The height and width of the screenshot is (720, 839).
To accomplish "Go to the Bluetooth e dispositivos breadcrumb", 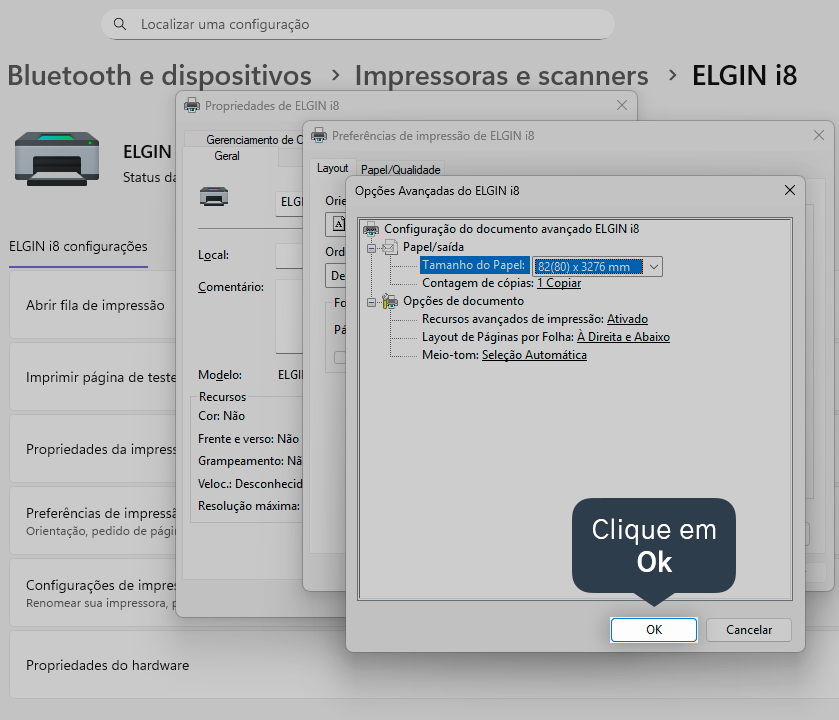I will coord(159,75).
